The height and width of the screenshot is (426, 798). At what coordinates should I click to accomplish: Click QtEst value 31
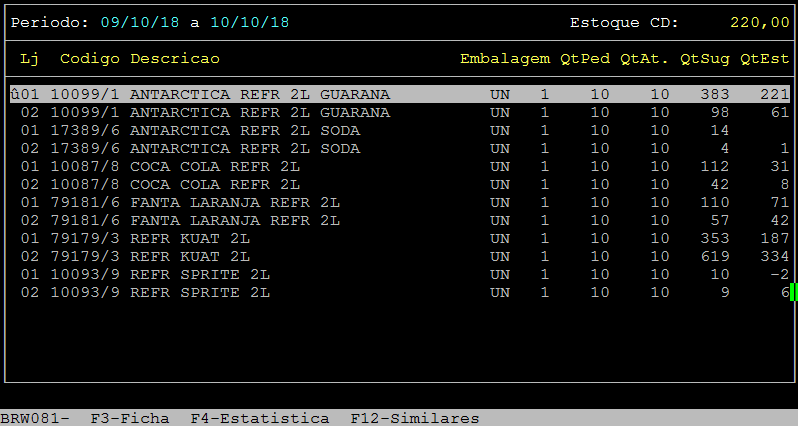780,166
